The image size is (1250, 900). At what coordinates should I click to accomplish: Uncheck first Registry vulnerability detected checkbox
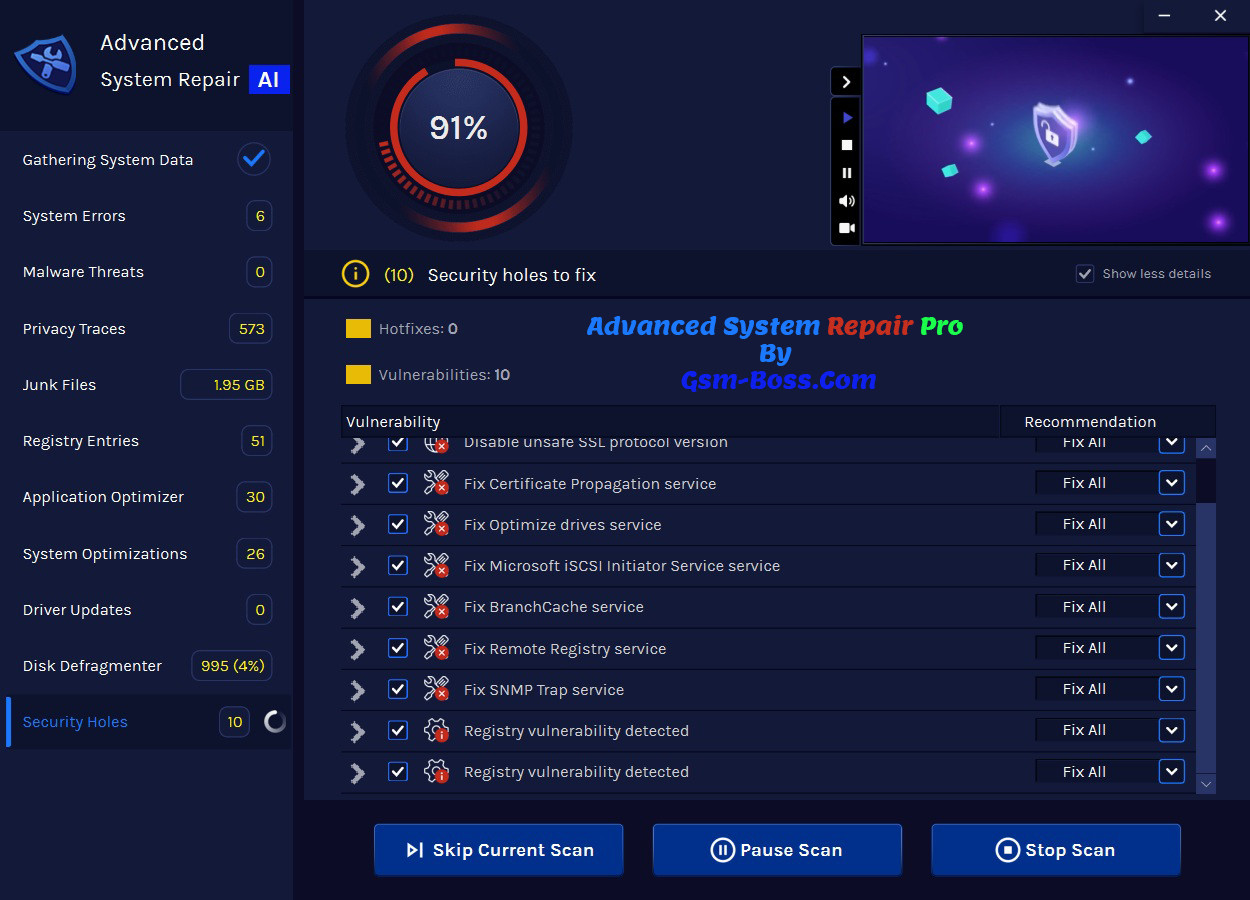[398, 730]
